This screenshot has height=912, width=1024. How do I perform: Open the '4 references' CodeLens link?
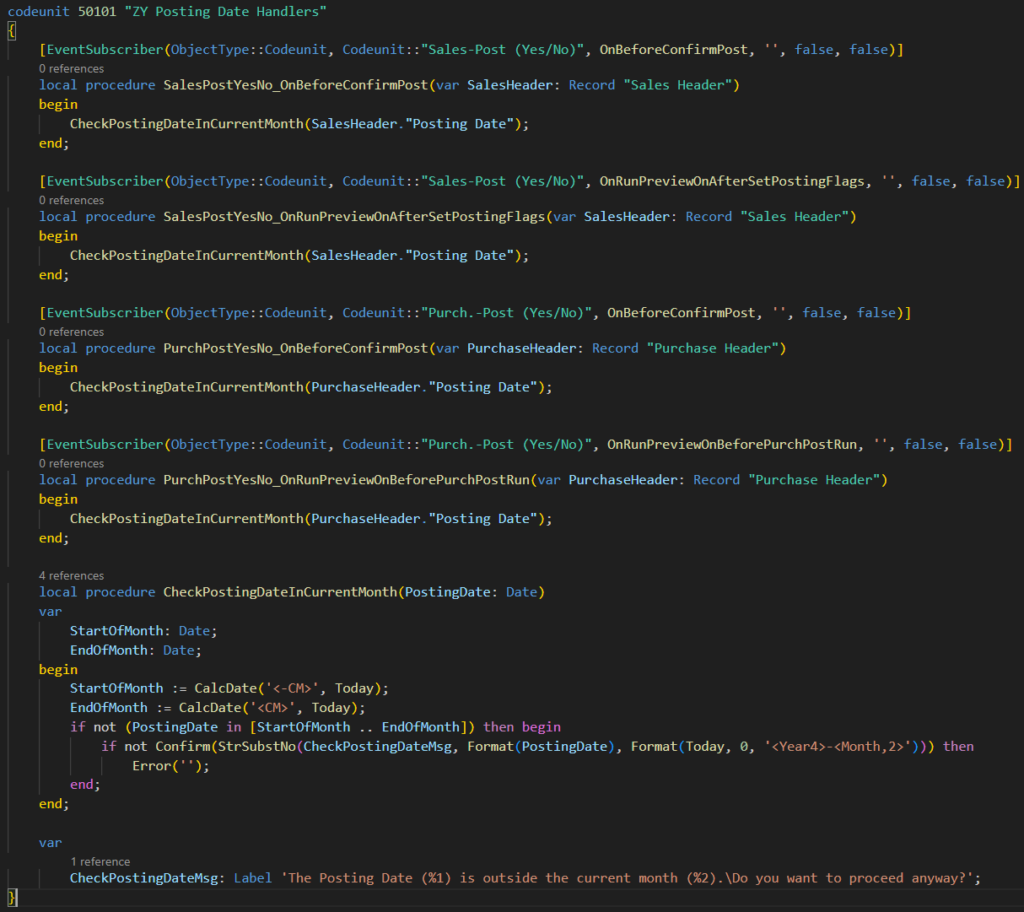point(71,576)
